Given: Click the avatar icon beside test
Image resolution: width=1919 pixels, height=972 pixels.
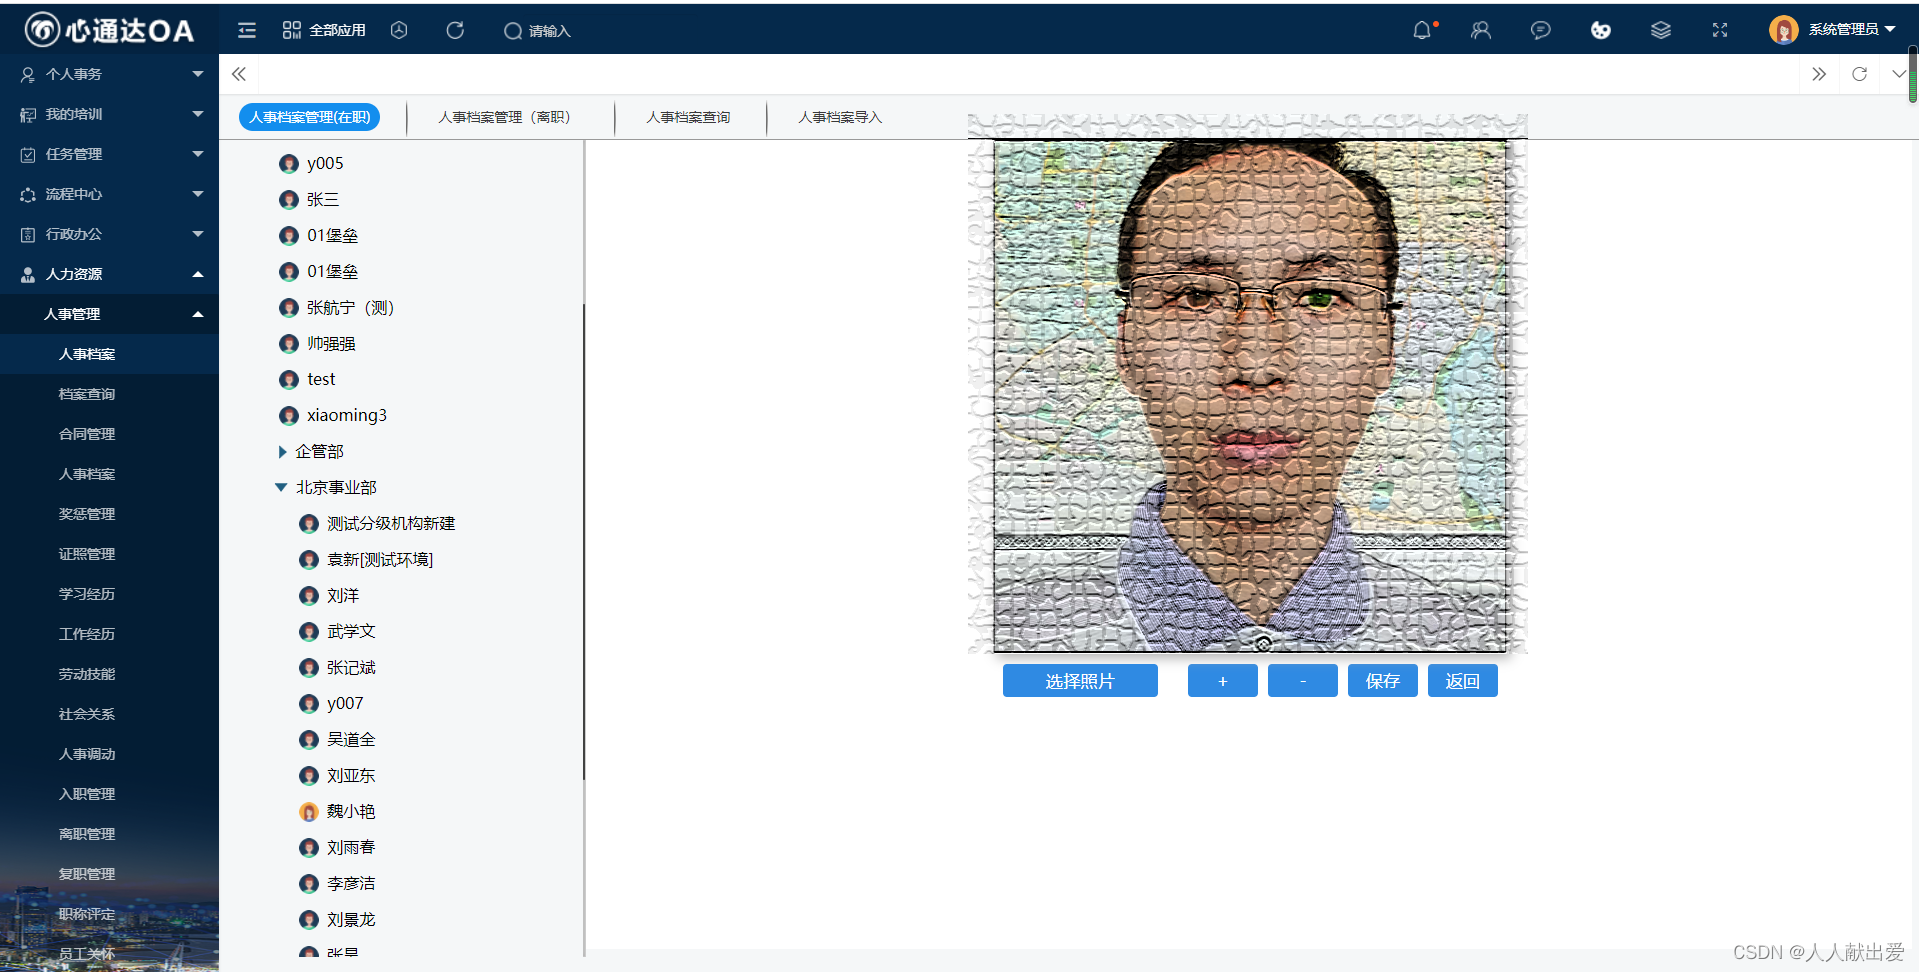Looking at the screenshot, I should point(289,380).
